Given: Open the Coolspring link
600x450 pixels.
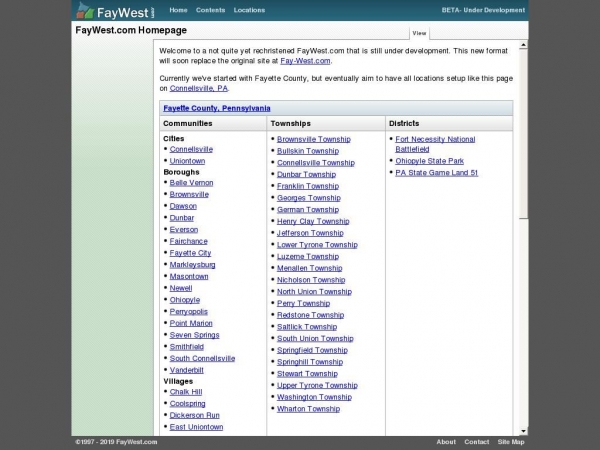Looking at the screenshot, I should (188, 404).
